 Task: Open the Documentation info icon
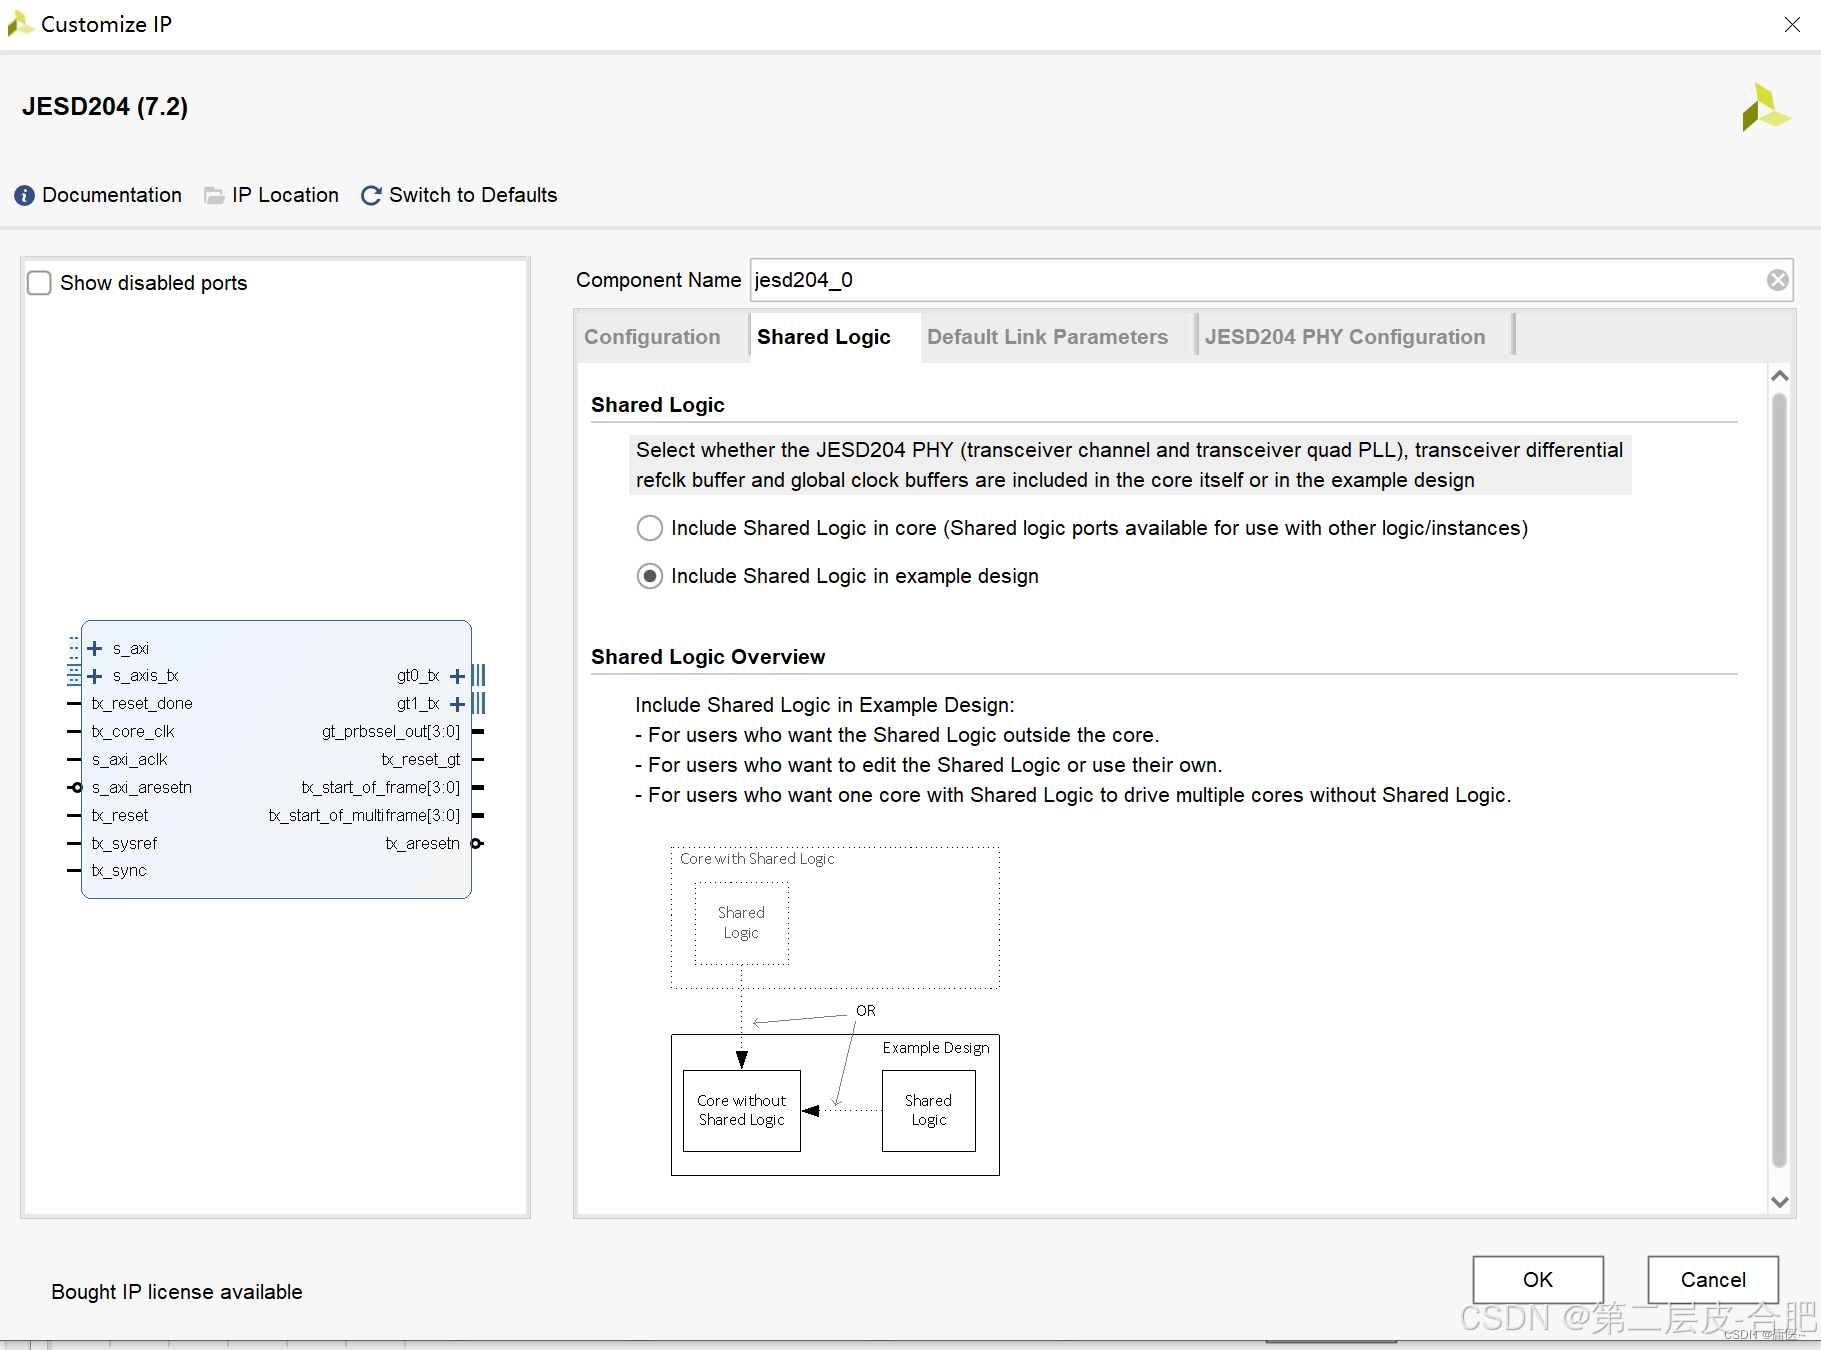[25, 196]
